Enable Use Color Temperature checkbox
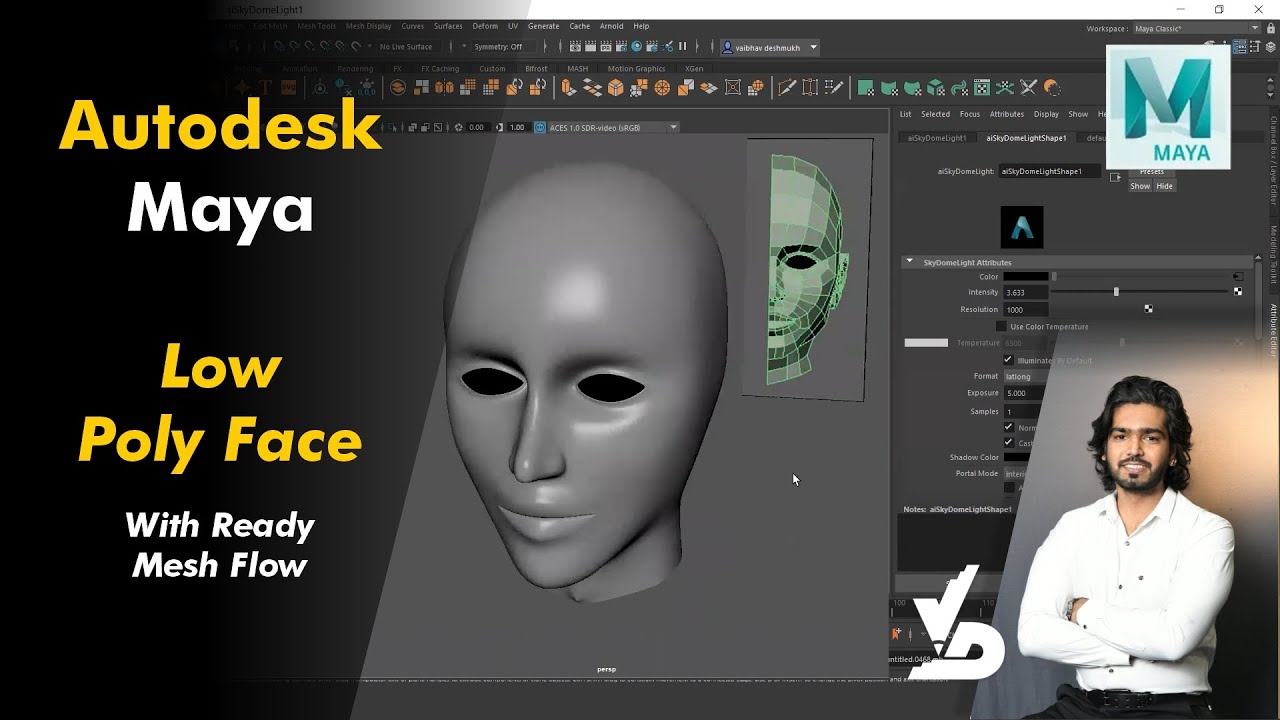1280x720 pixels. (1001, 326)
